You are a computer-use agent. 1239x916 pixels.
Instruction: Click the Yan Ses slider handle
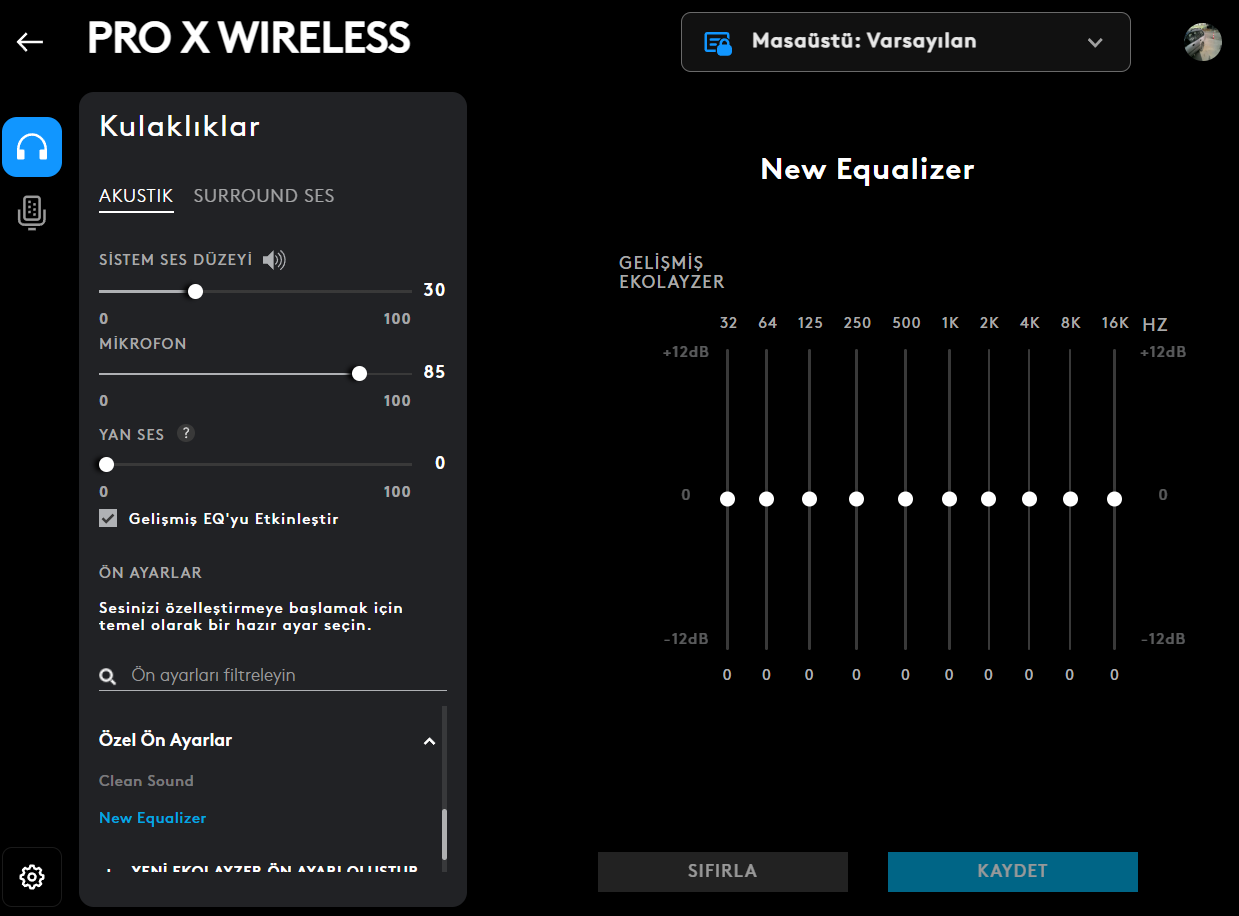click(107, 464)
